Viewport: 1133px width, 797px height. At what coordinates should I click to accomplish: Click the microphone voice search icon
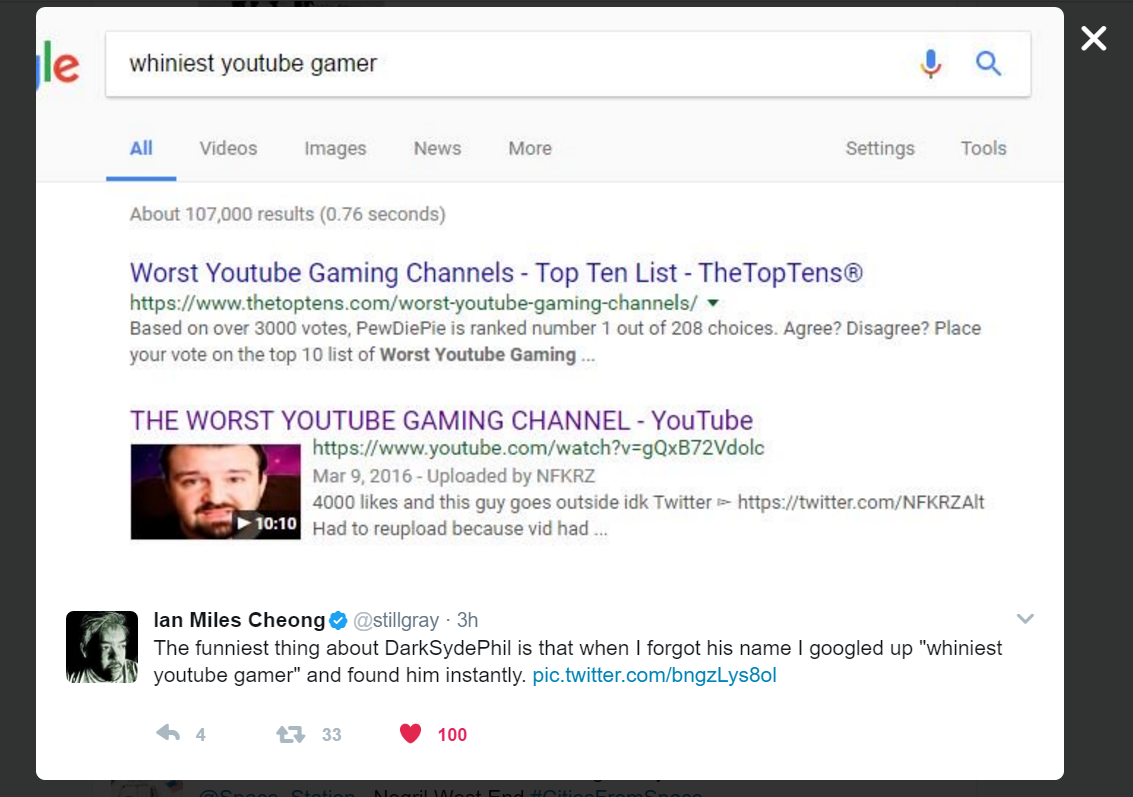pyautogui.click(x=931, y=64)
